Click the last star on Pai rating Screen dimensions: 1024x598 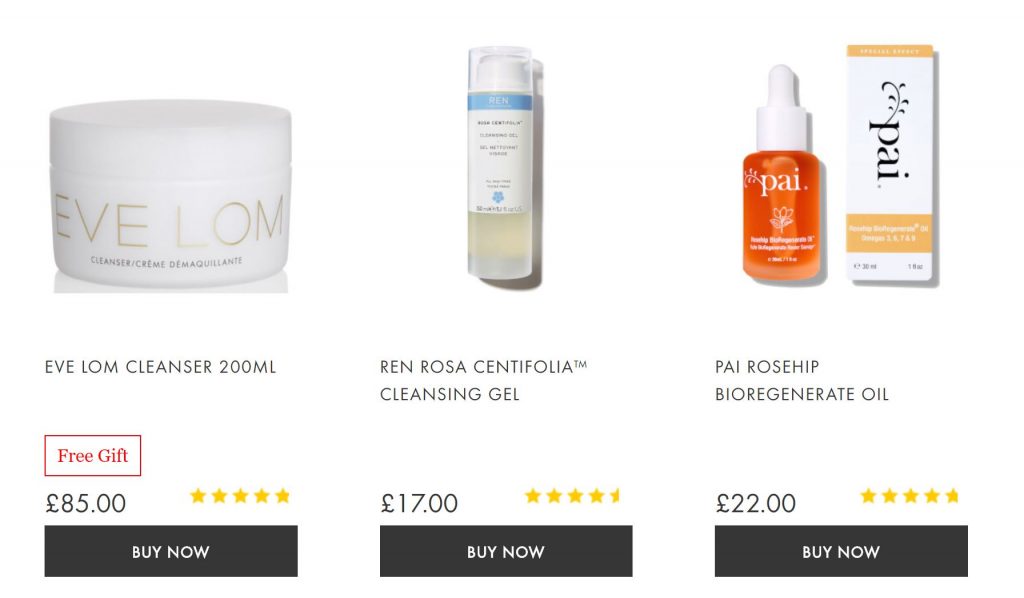tap(952, 496)
